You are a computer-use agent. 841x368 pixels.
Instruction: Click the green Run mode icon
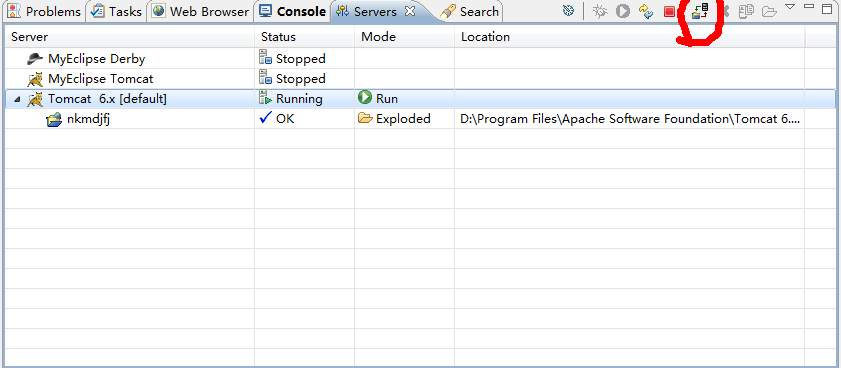pyautogui.click(x=365, y=98)
